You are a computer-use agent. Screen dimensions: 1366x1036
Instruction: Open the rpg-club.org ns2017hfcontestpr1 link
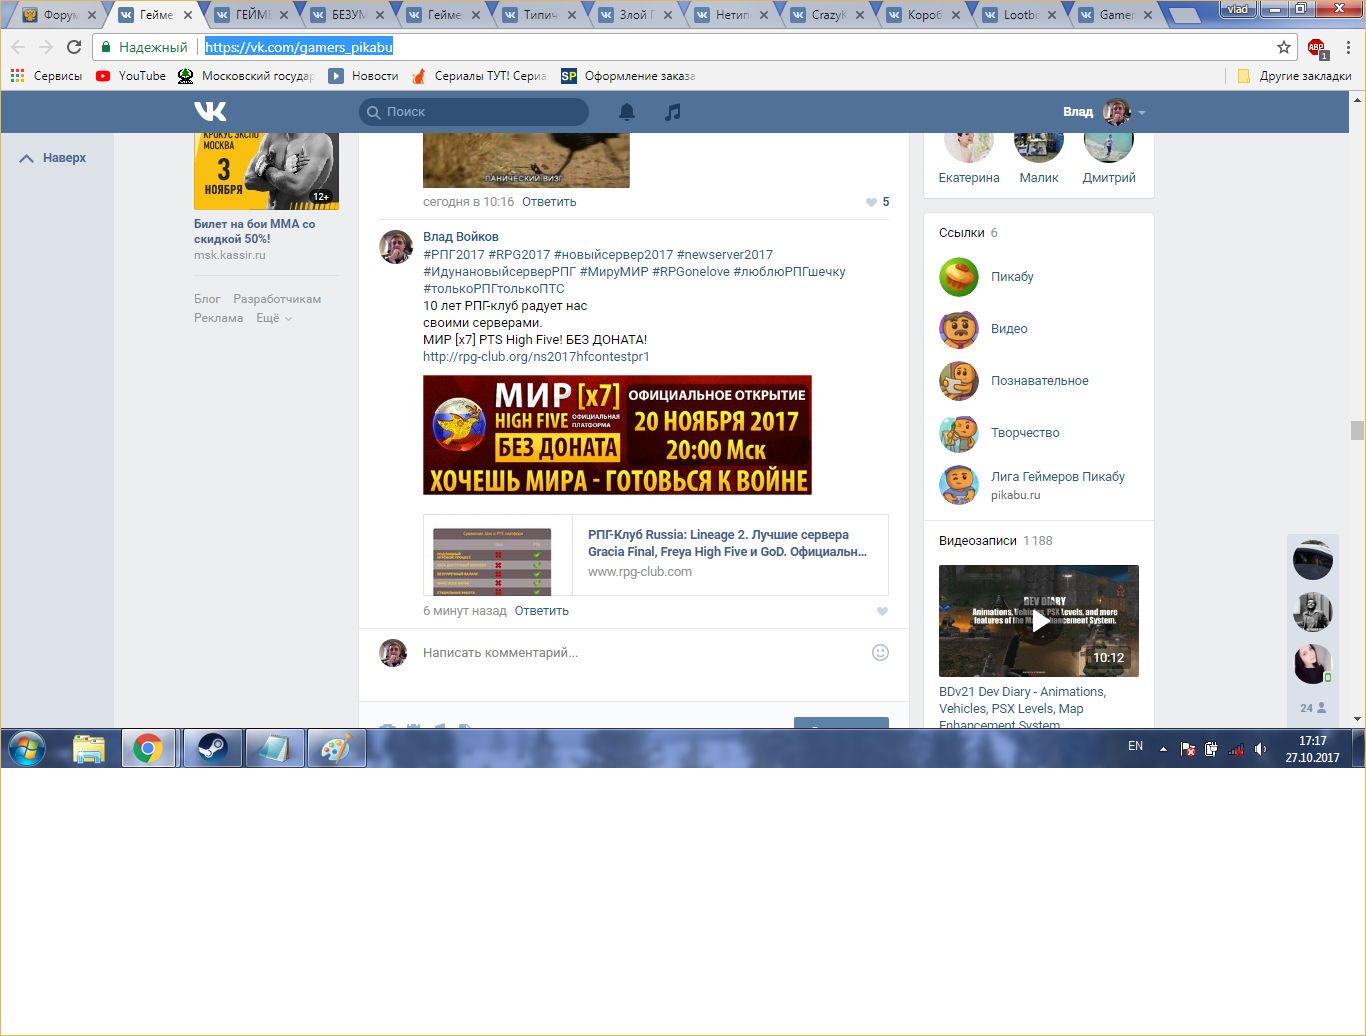tap(536, 357)
